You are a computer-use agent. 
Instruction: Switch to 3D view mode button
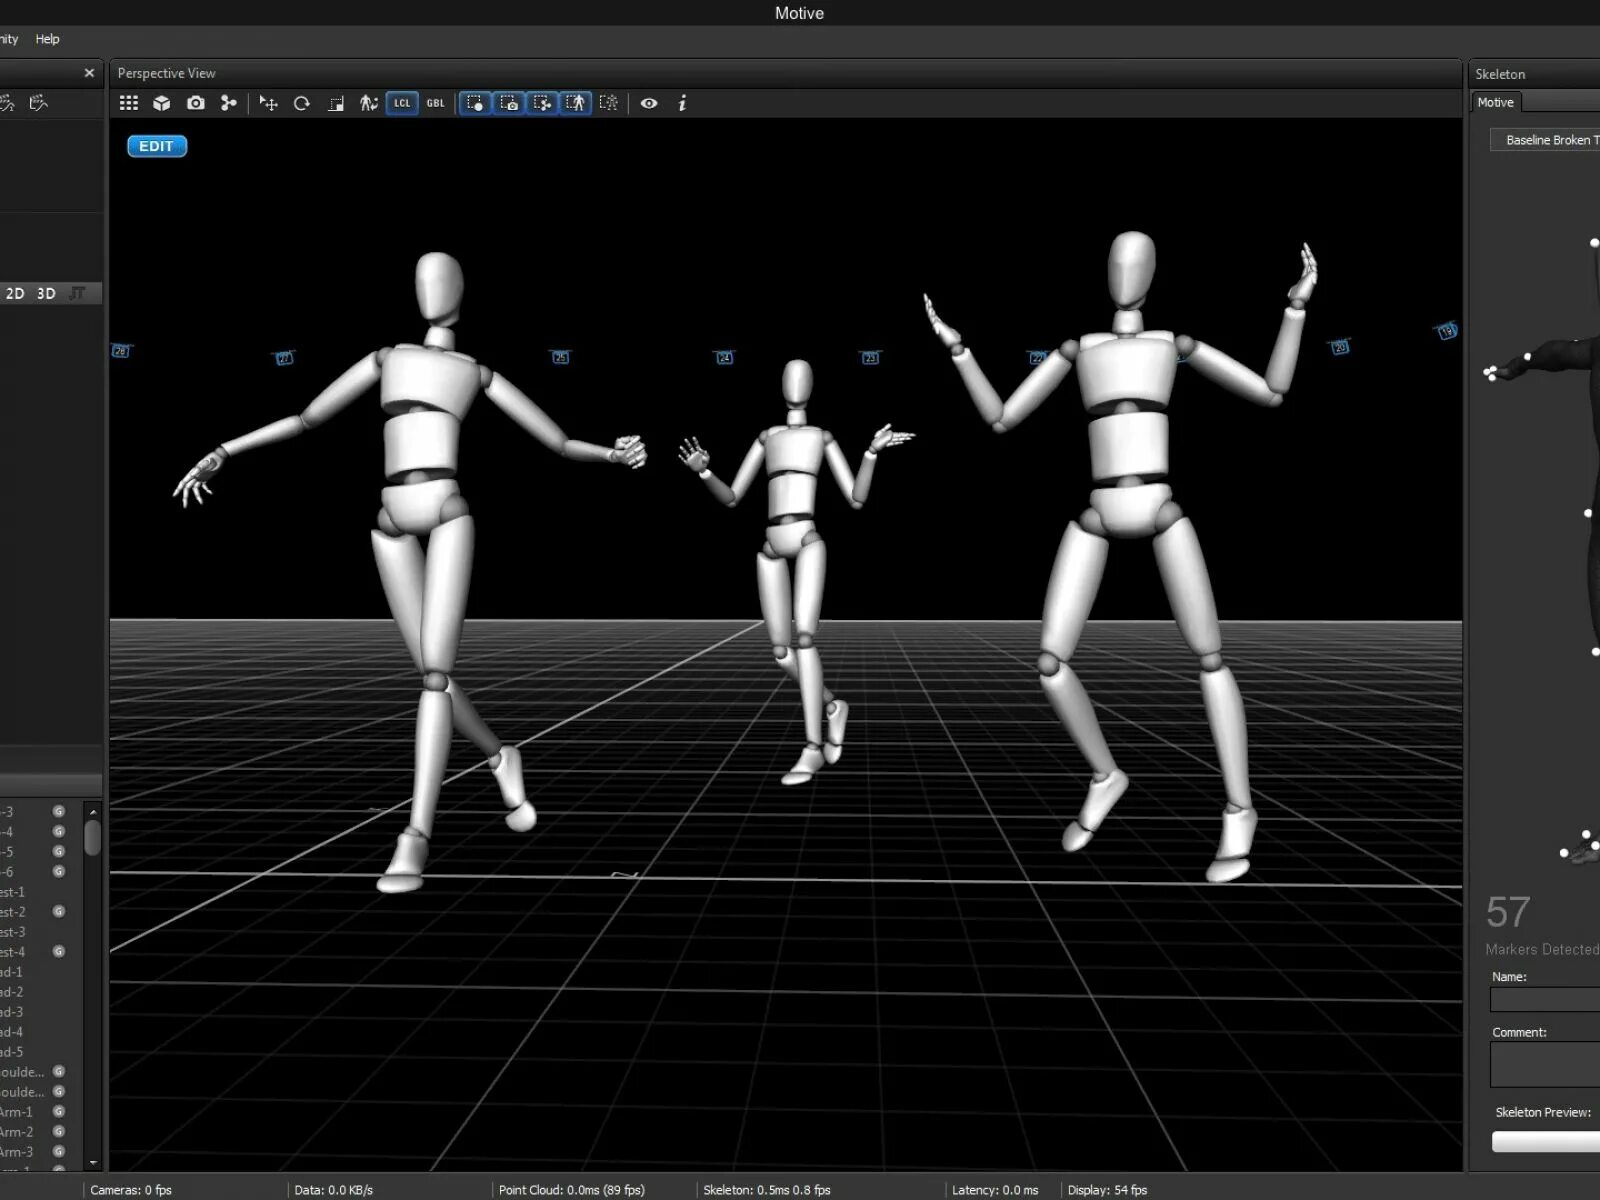(x=46, y=293)
